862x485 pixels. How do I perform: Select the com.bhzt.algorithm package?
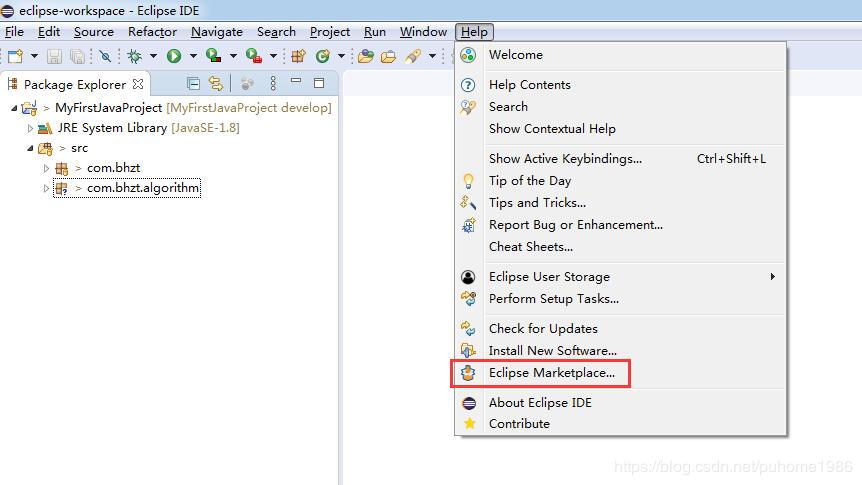click(143, 188)
